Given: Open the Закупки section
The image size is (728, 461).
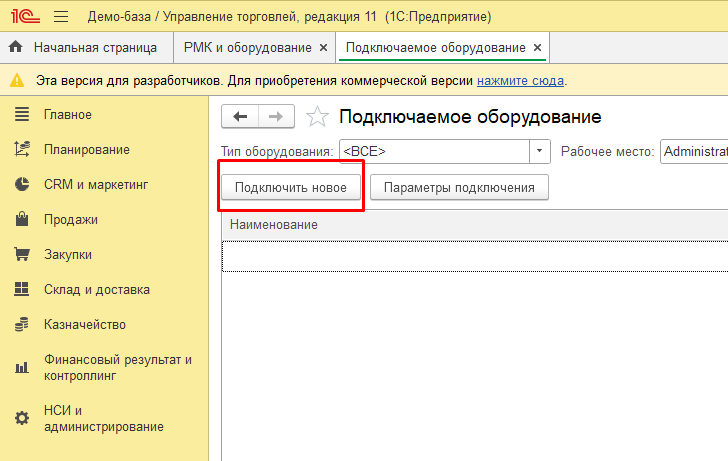Looking at the screenshot, I should coord(68,255).
